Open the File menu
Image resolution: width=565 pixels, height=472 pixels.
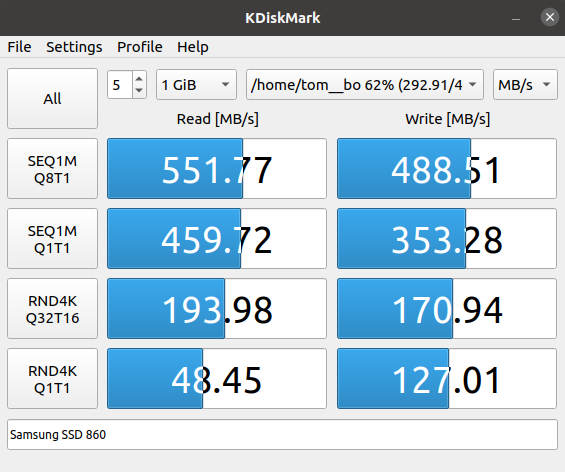coord(19,47)
